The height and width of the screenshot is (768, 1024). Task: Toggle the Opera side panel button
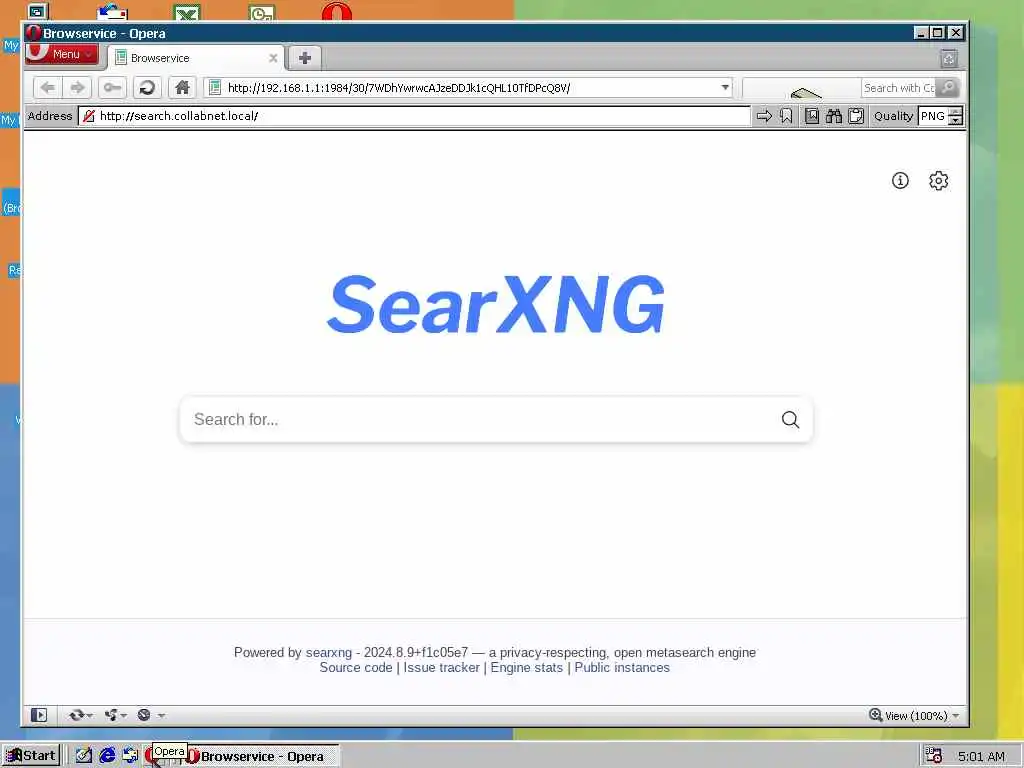pos(39,715)
